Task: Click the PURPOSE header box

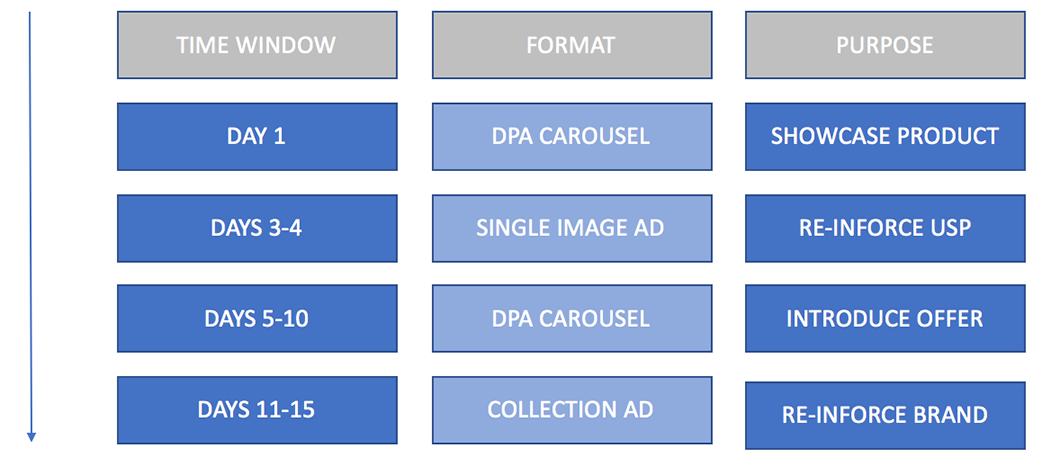Action: pos(885,45)
